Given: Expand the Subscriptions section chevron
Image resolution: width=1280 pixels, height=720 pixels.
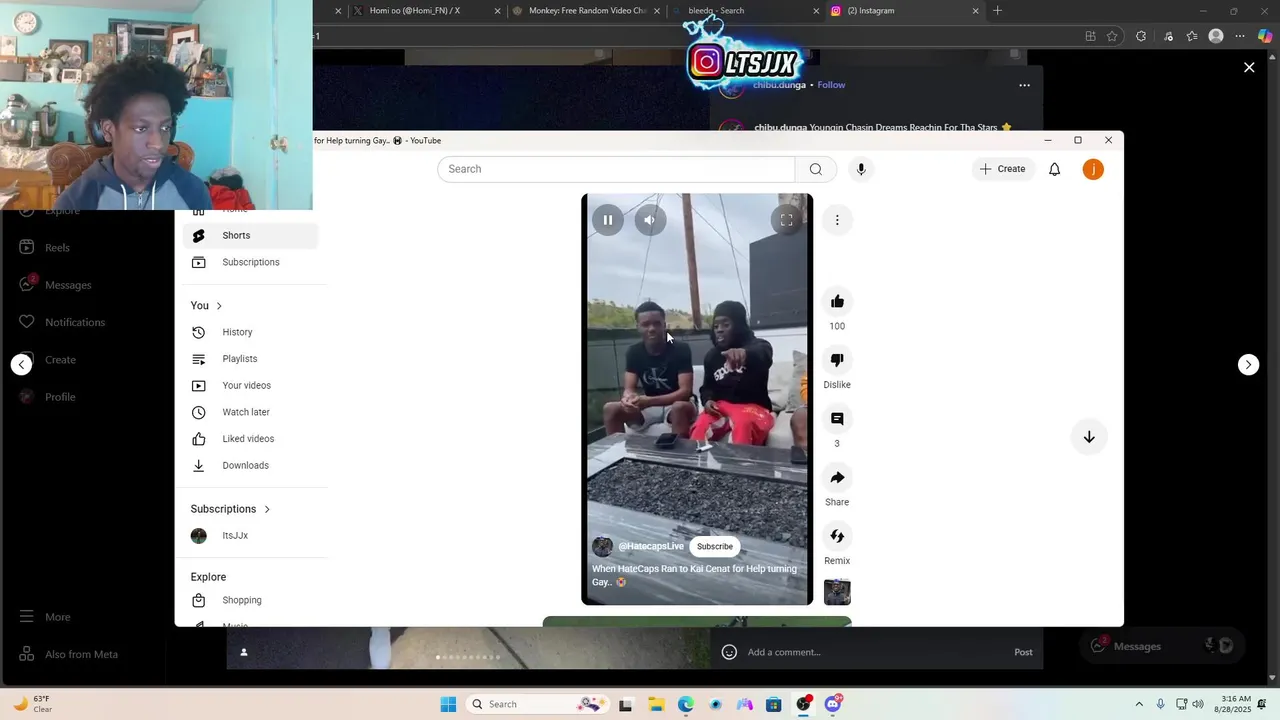Looking at the screenshot, I should (x=267, y=509).
